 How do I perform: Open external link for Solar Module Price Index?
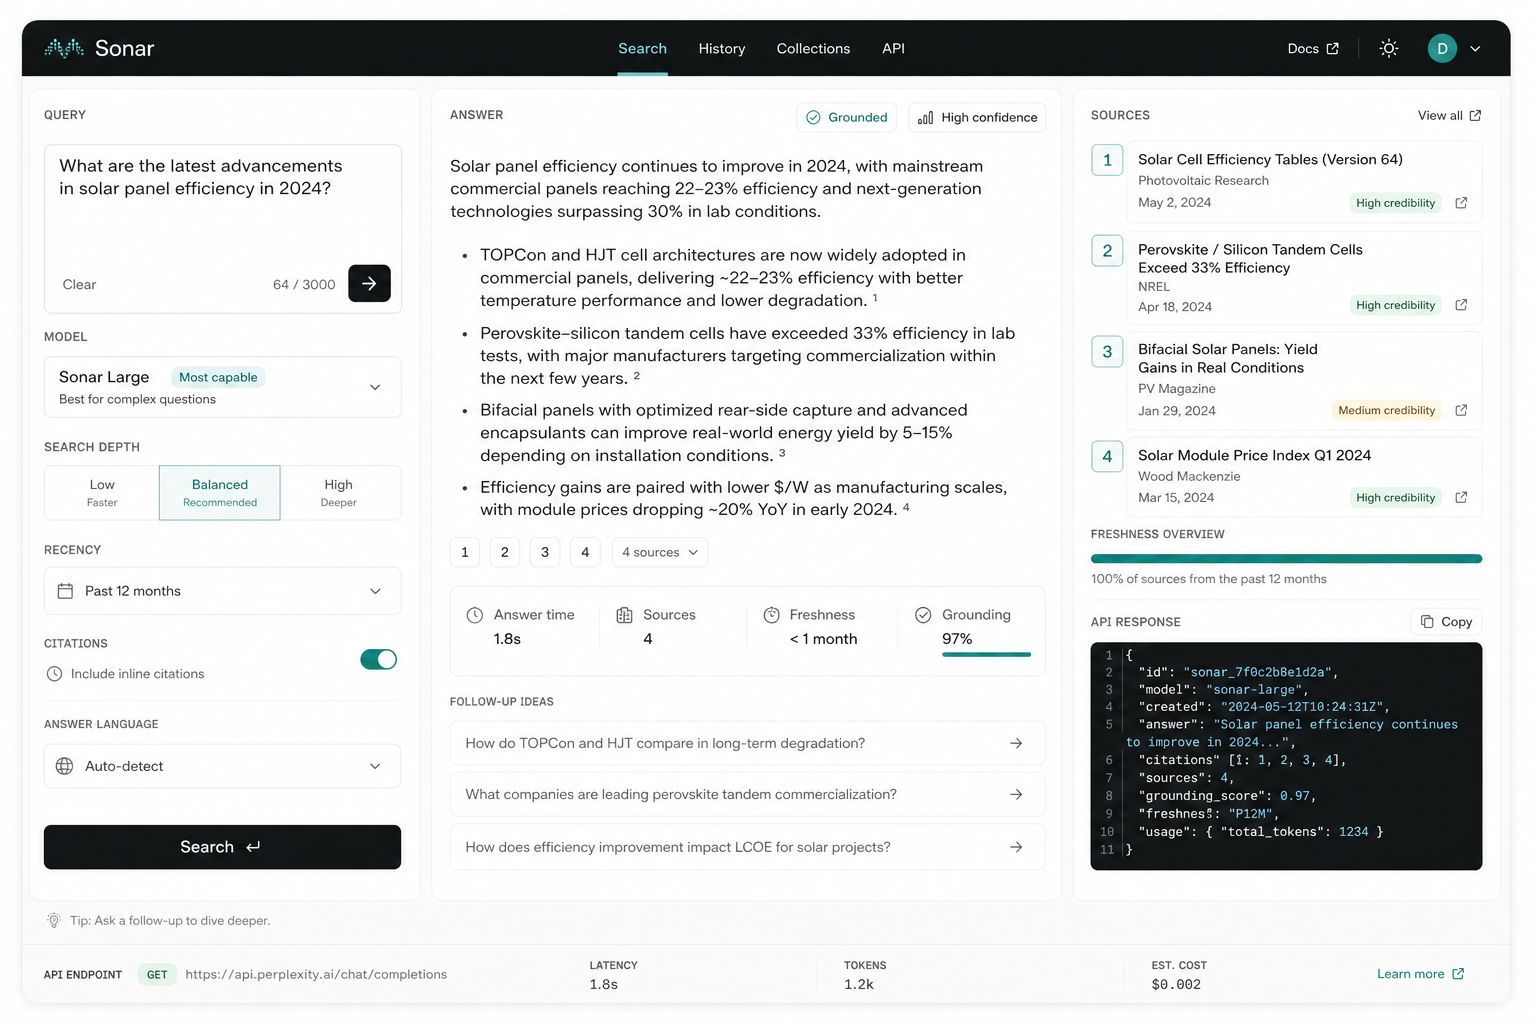[x=1461, y=497]
